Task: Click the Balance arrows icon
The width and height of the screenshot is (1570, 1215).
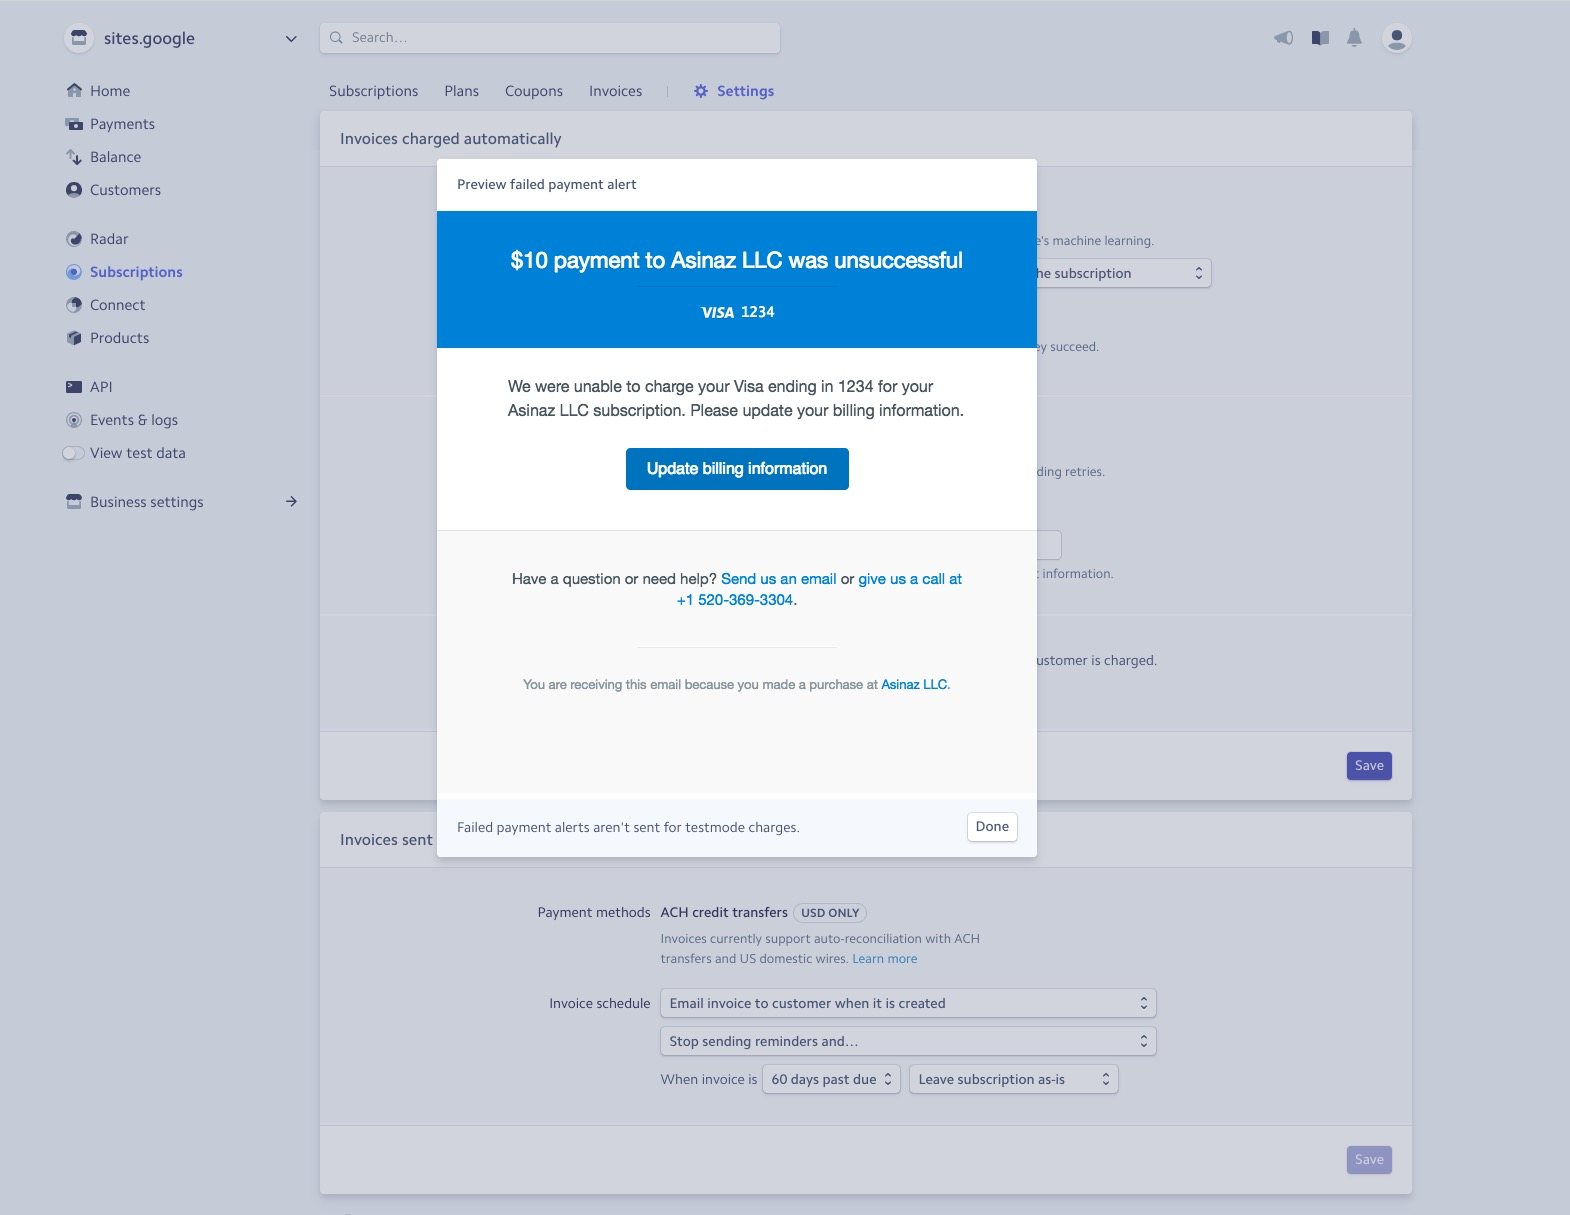Action: [x=74, y=157]
